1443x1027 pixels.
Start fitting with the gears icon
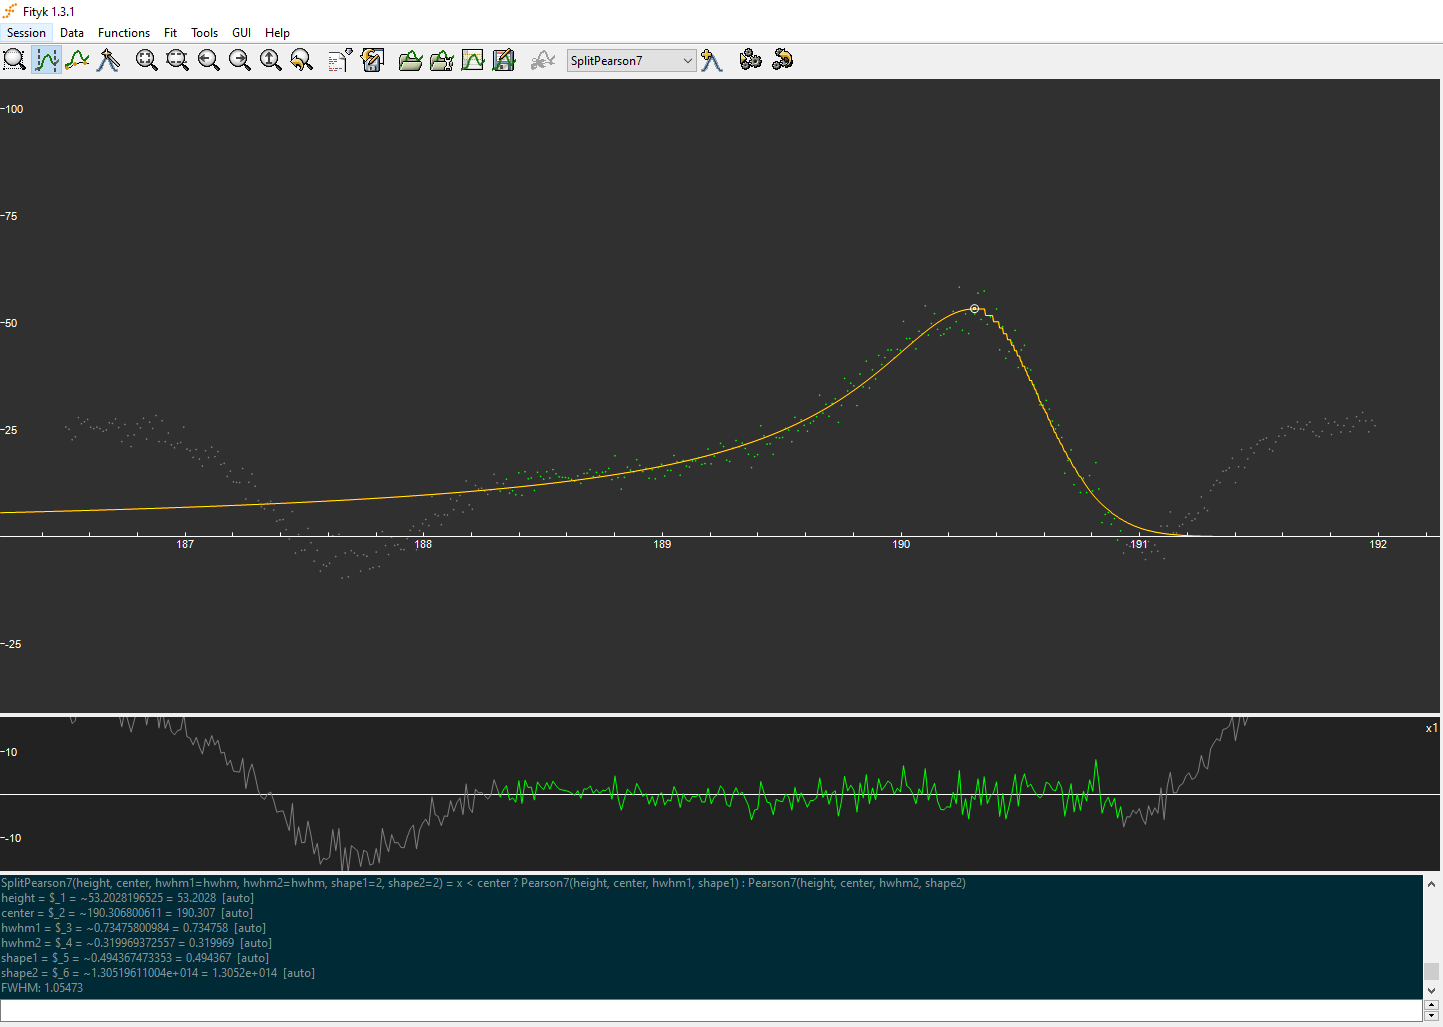pos(750,61)
